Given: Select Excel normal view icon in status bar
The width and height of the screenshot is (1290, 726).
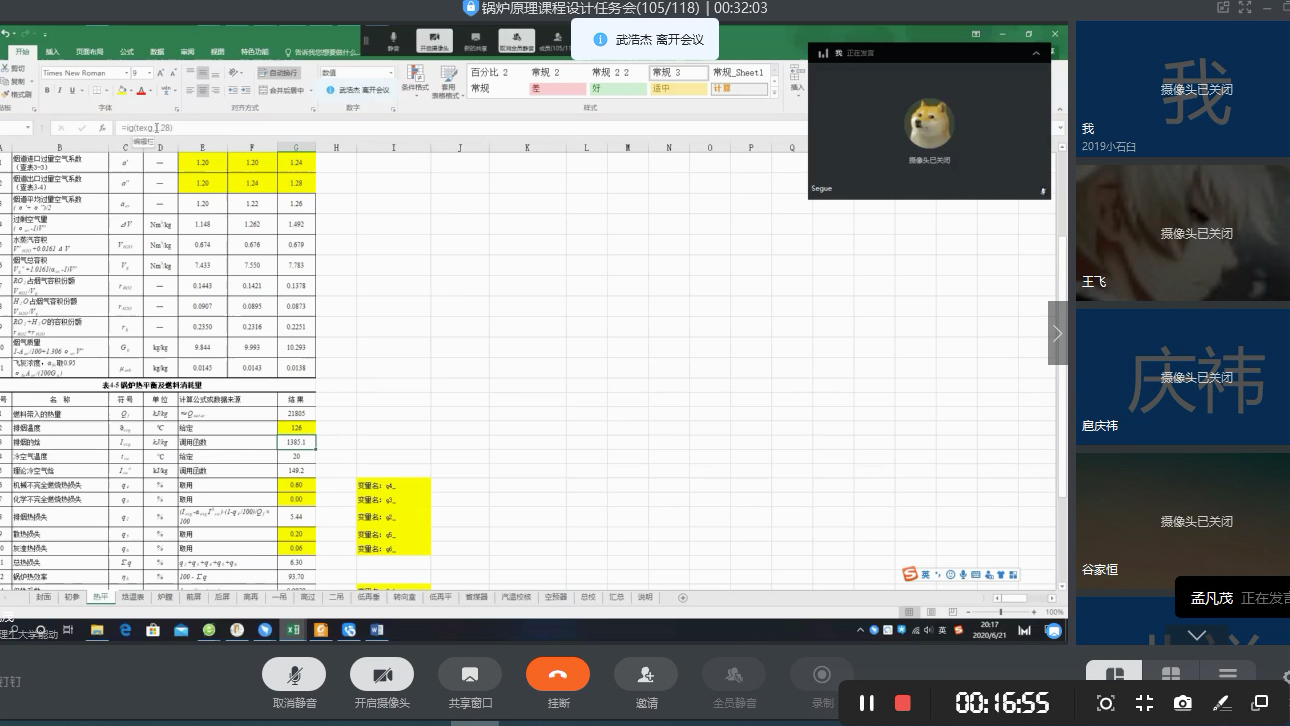Looking at the screenshot, I should [907, 612].
